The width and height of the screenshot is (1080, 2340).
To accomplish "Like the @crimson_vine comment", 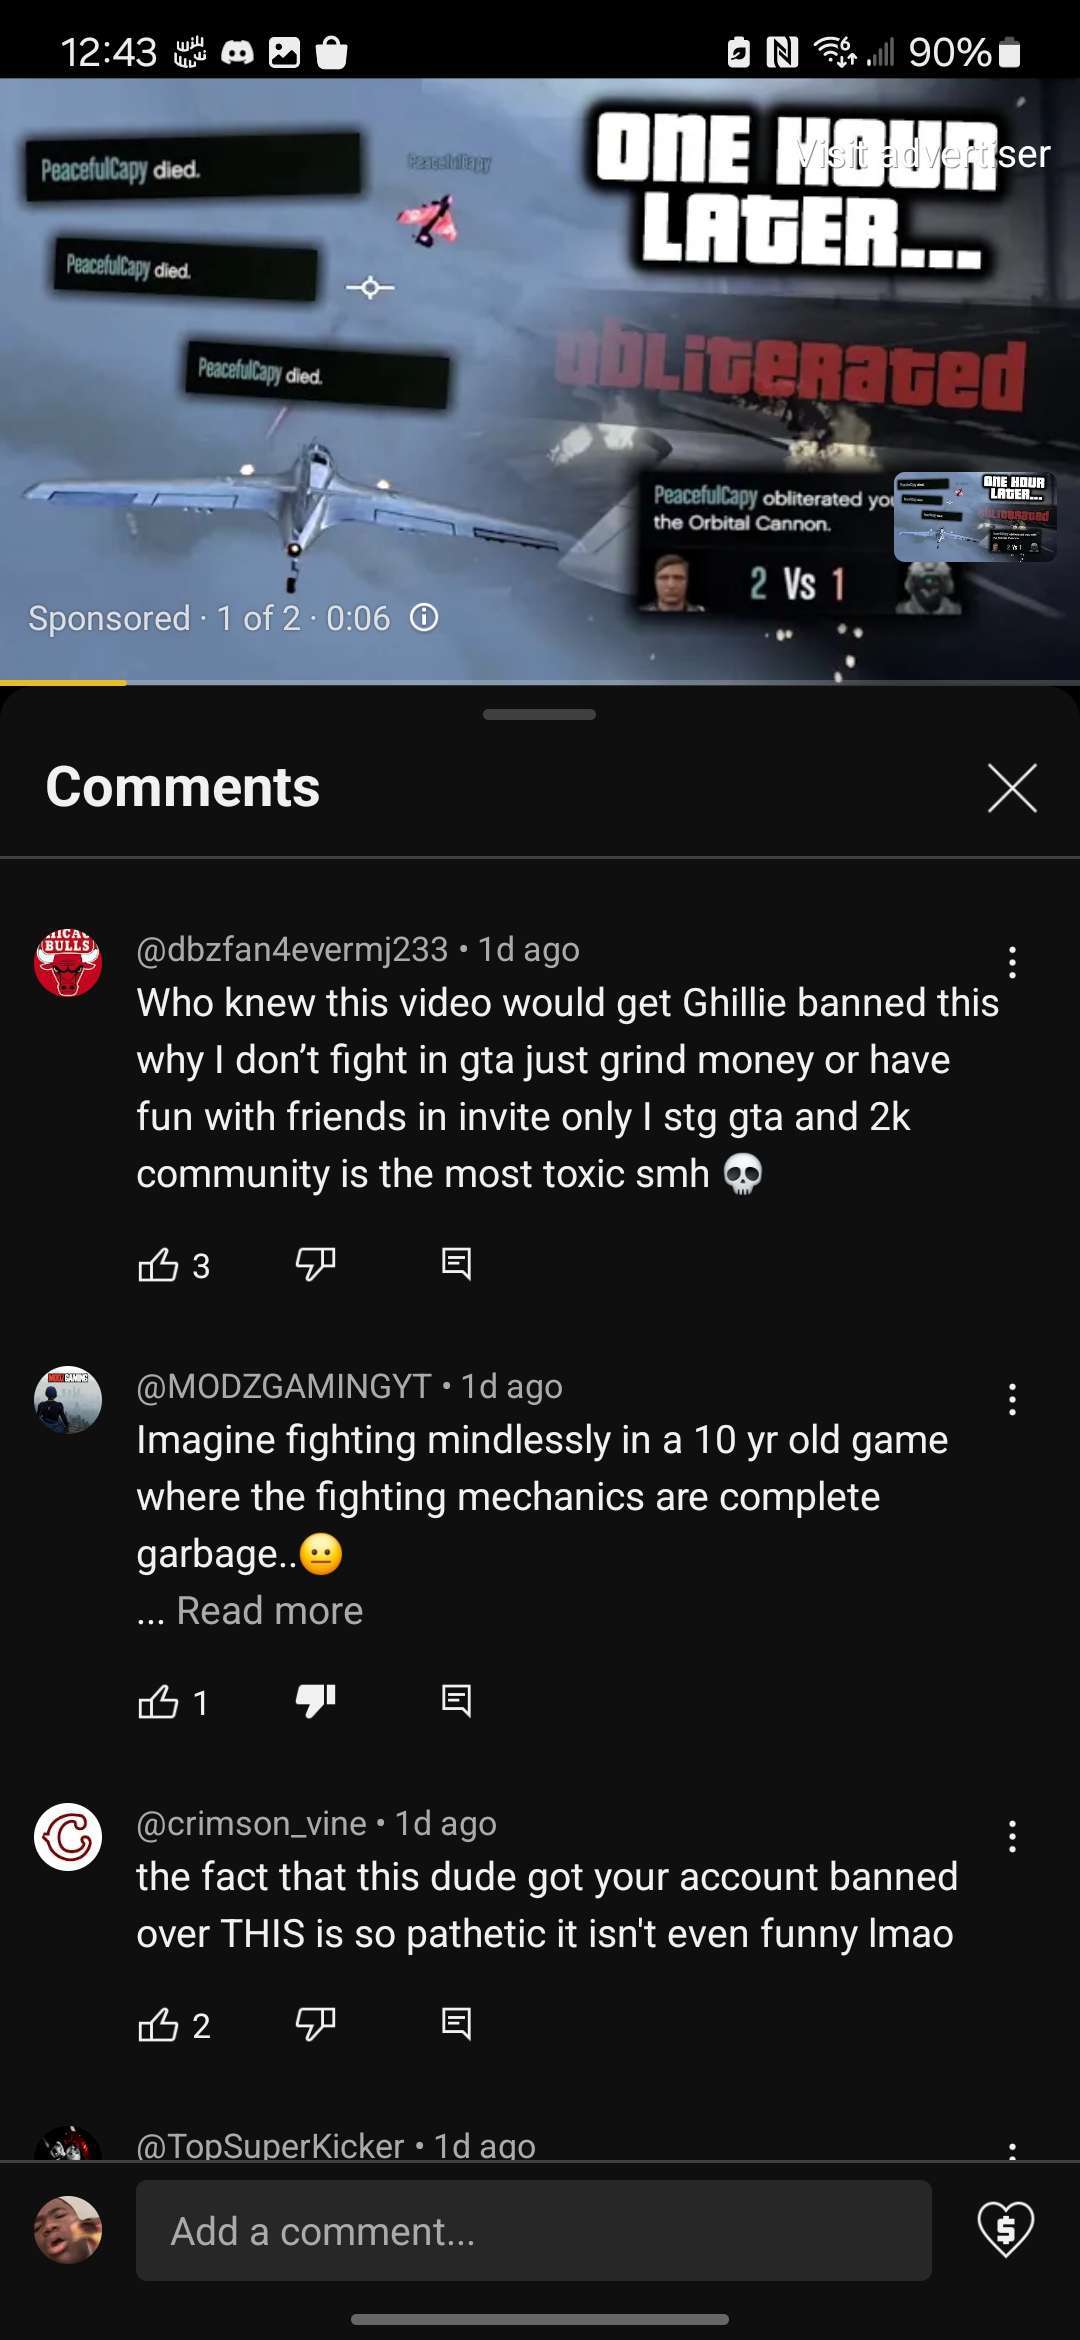I will [x=158, y=2025].
